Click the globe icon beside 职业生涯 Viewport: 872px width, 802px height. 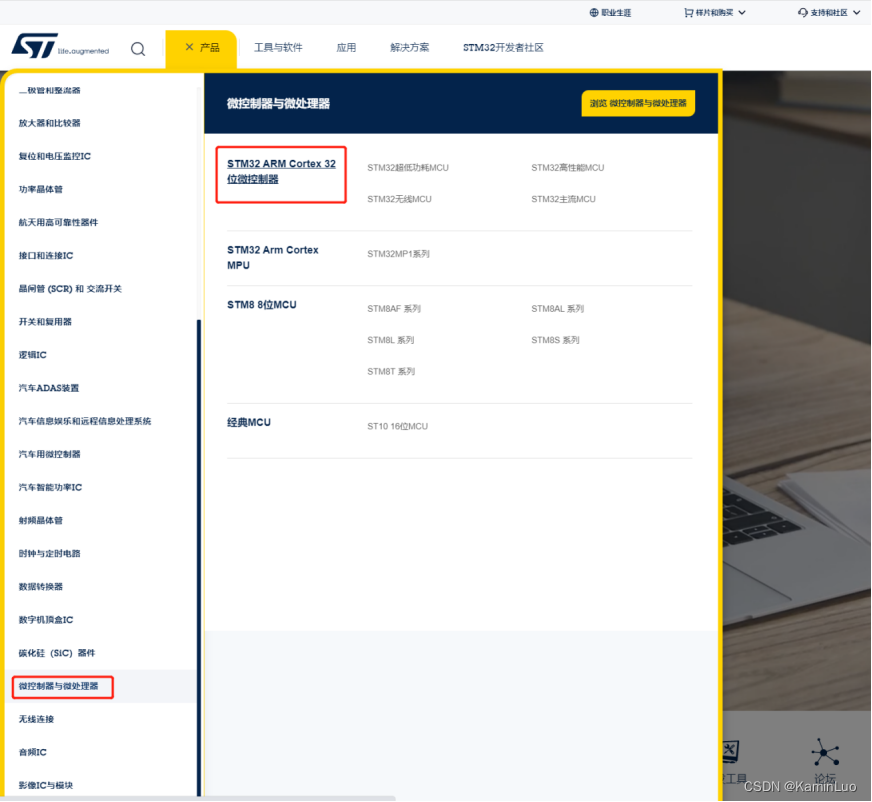[594, 12]
